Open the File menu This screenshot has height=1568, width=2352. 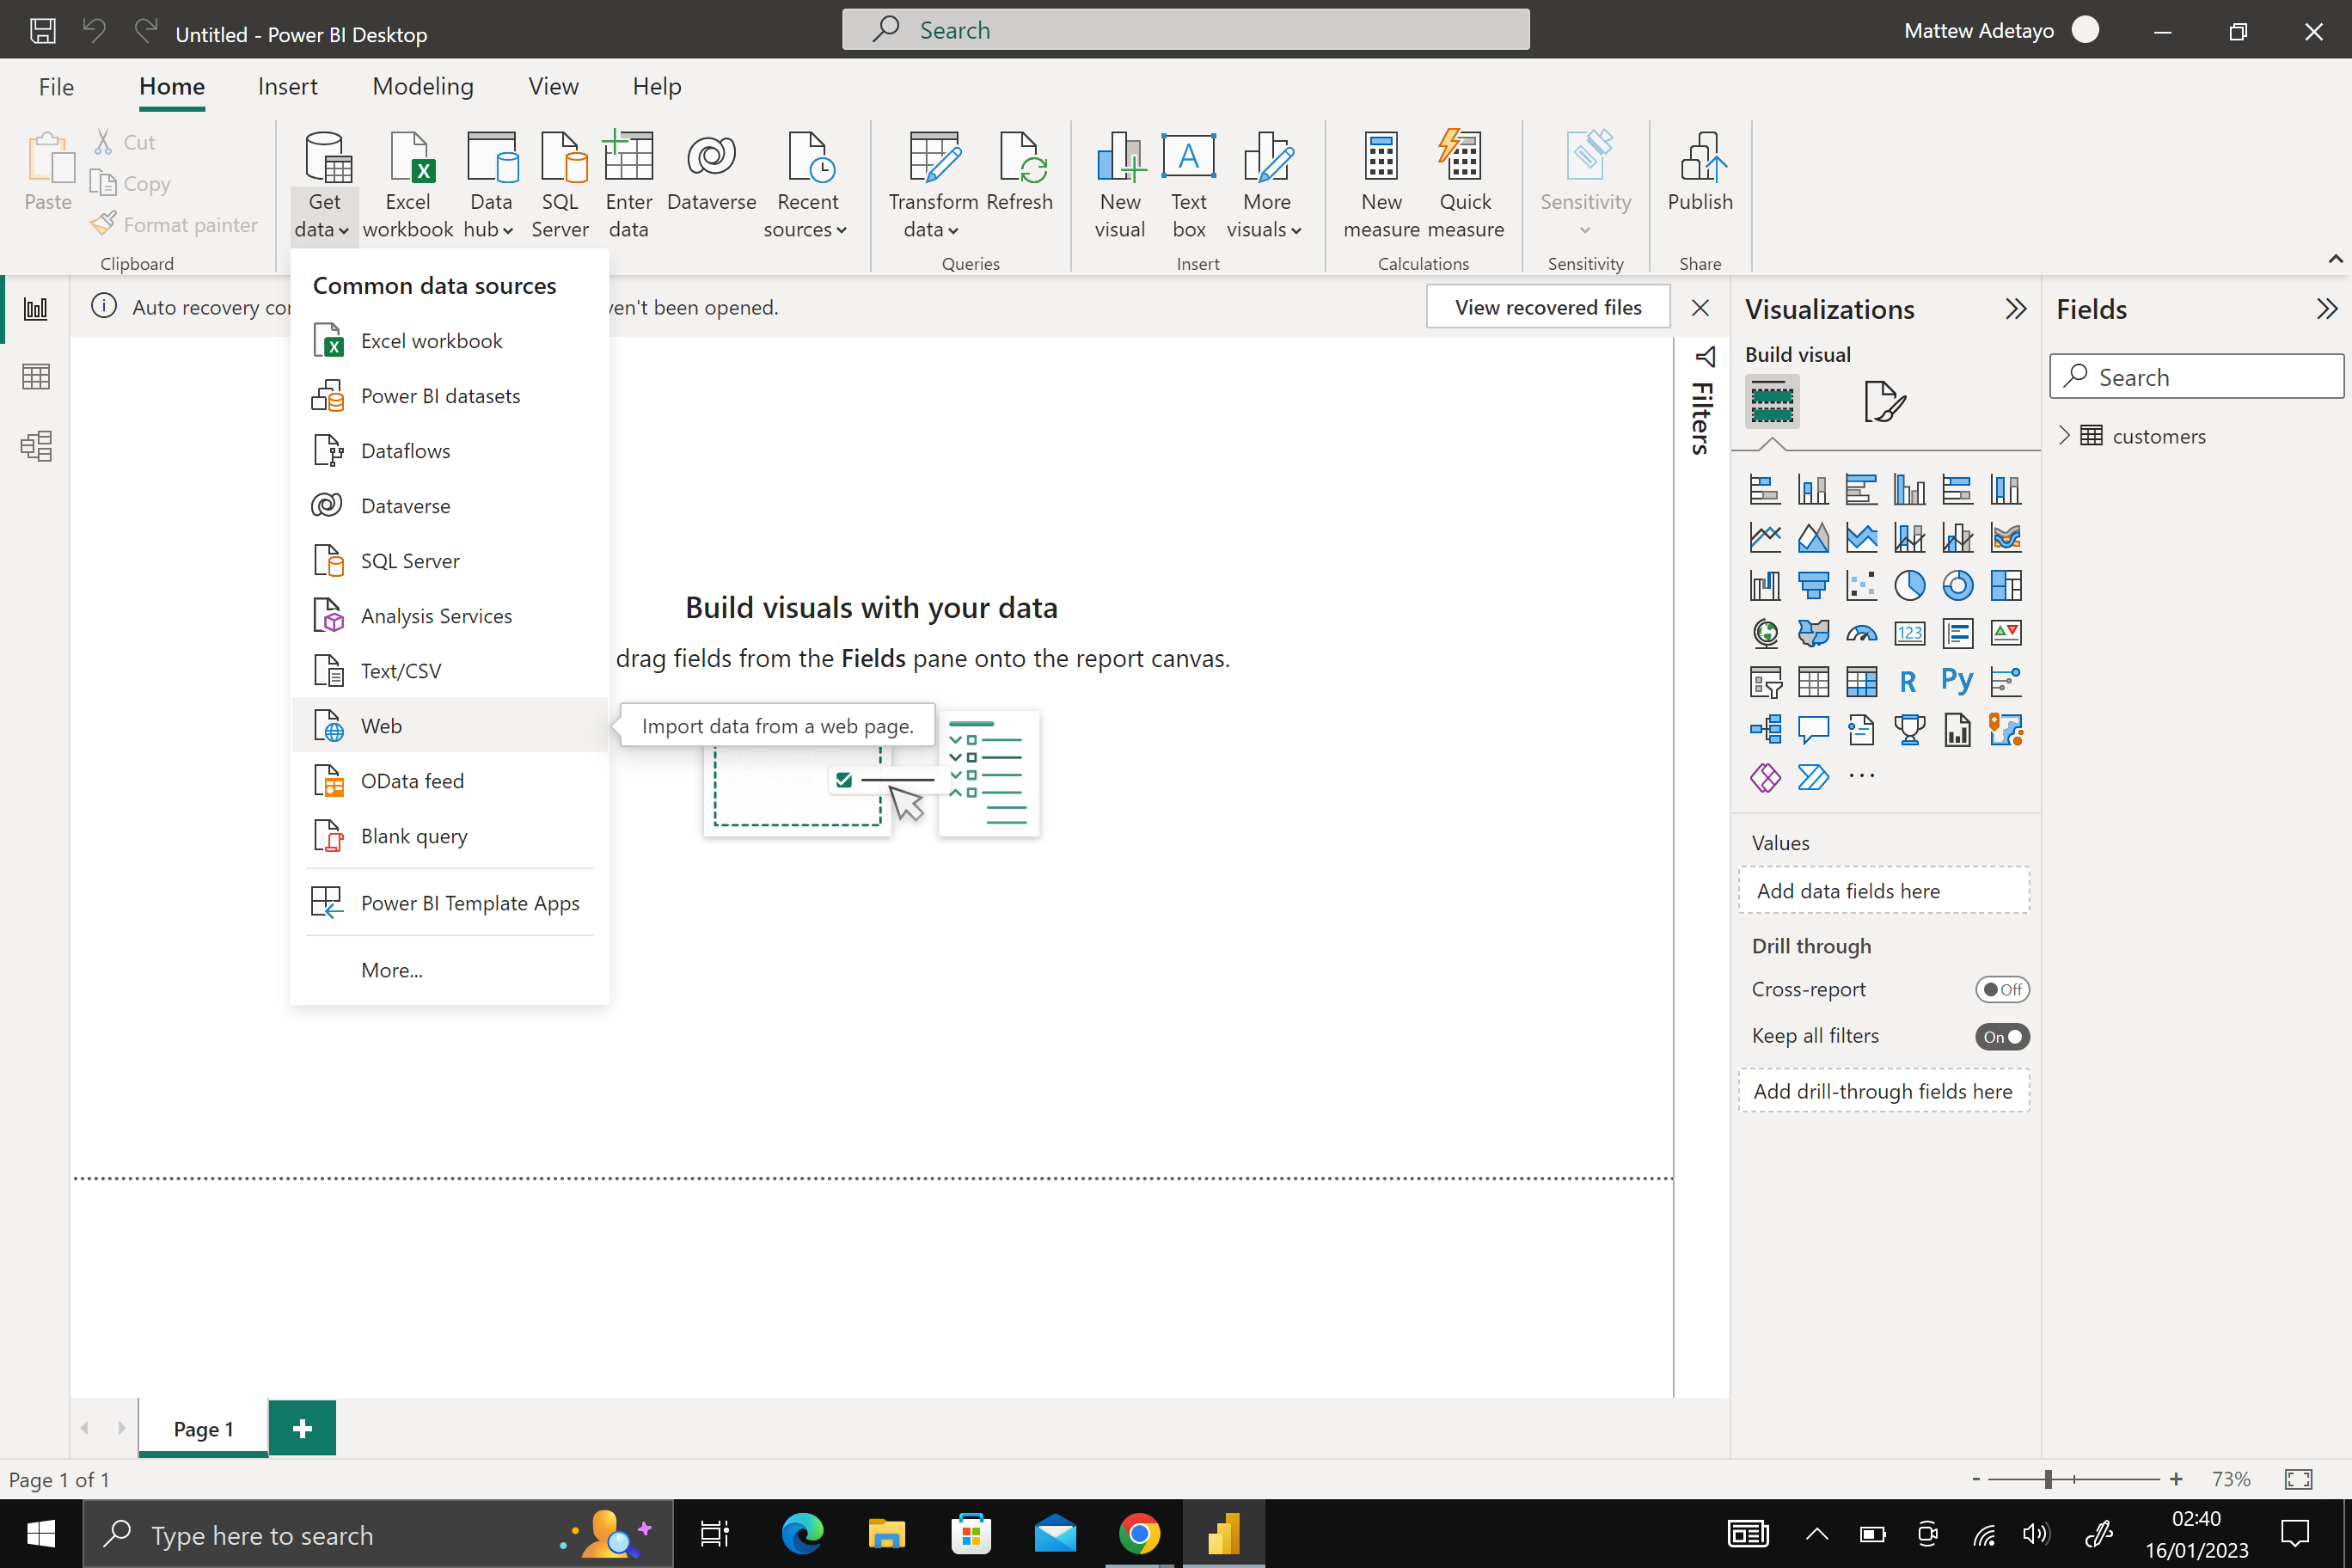pos(56,87)
